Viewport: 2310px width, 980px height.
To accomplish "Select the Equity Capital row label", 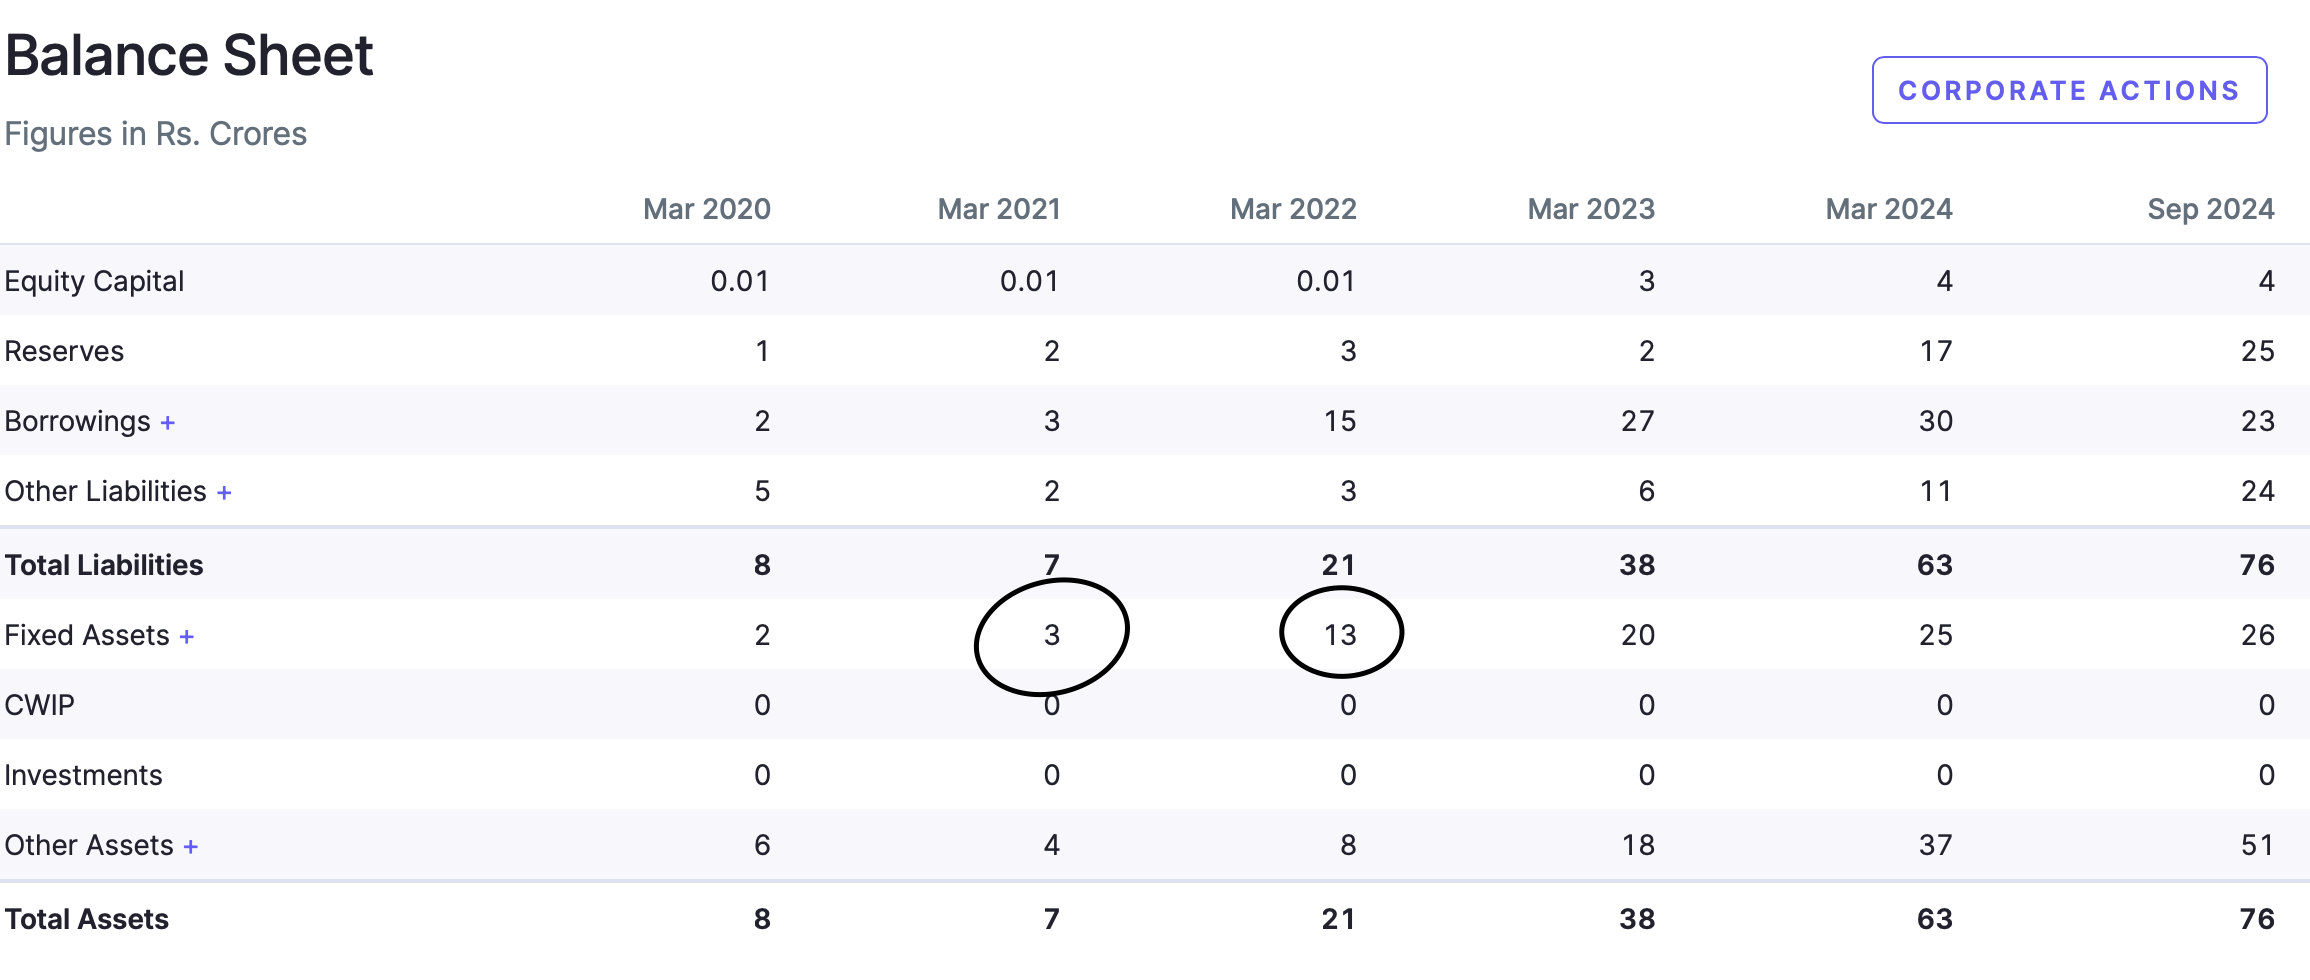I will coord(94,281).
